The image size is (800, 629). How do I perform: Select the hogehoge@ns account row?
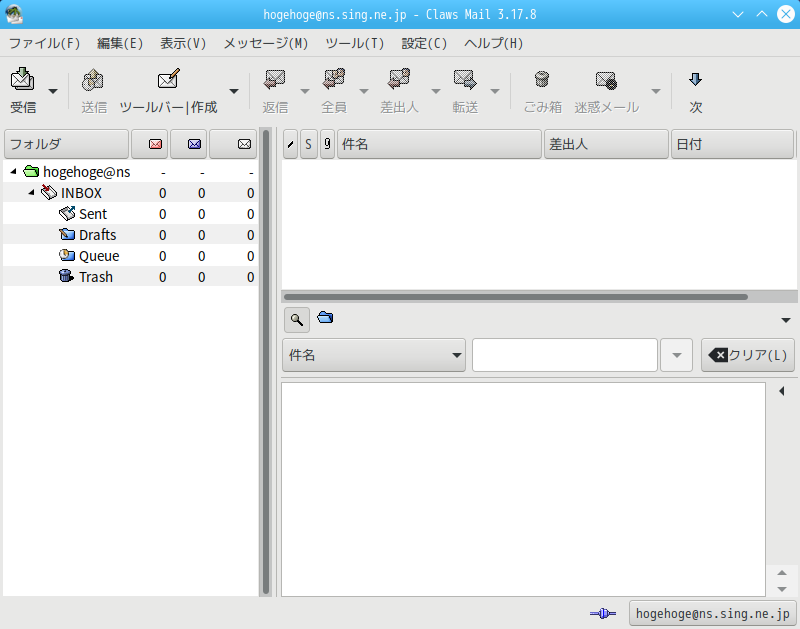[x=130, y=172]
